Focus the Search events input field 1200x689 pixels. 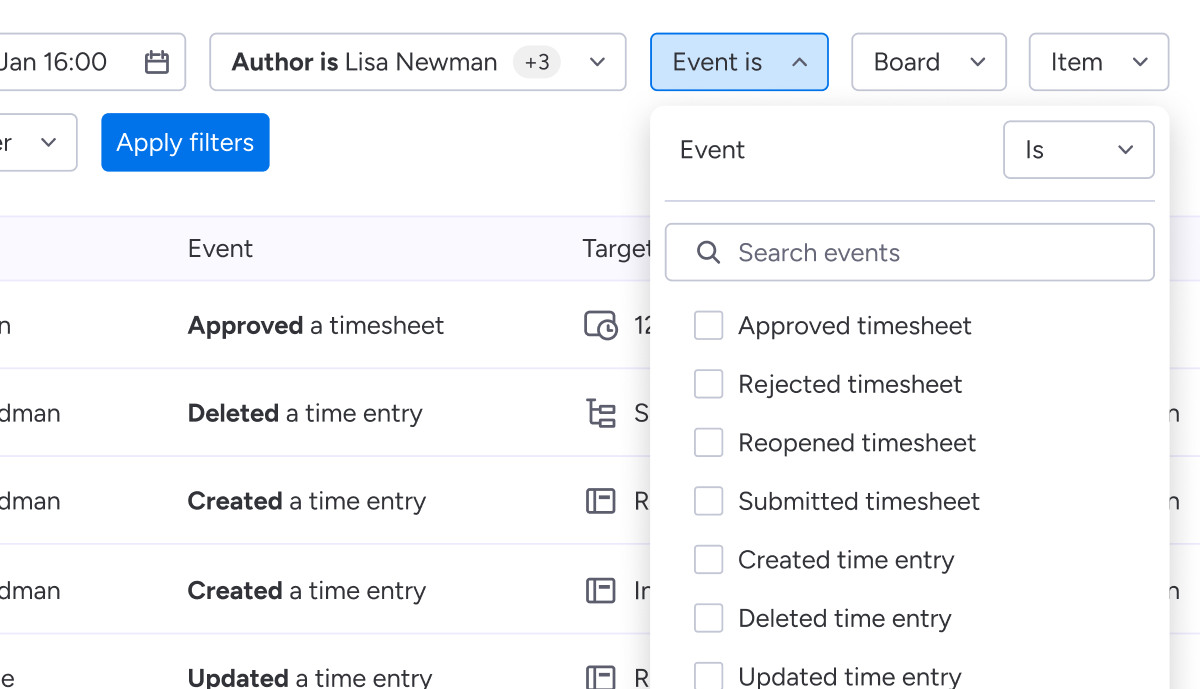click(x=930, y=253)
